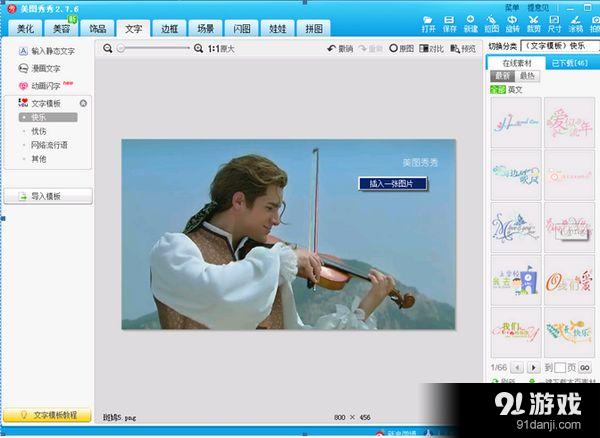Select the 网络流行语 template category
Viewport: 600px width, 438px height.
coord(49,145)
